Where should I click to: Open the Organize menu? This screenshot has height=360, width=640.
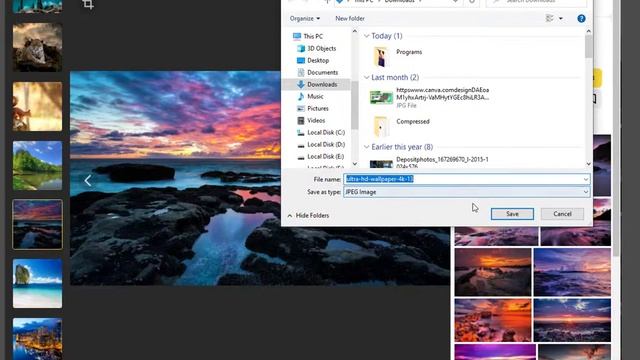pyautogui.click(x=304, y=18)
